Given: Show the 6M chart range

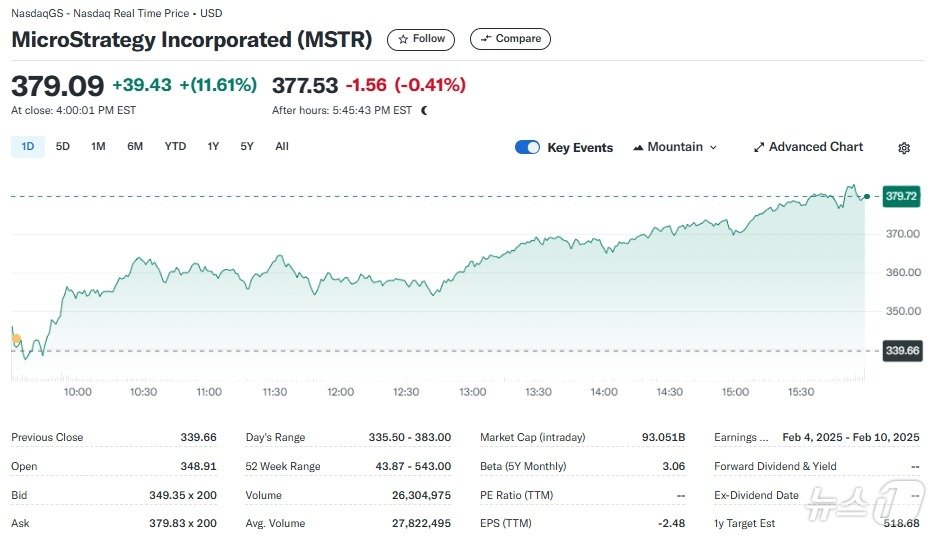Looking at the screenshot, I should [135, 146].
